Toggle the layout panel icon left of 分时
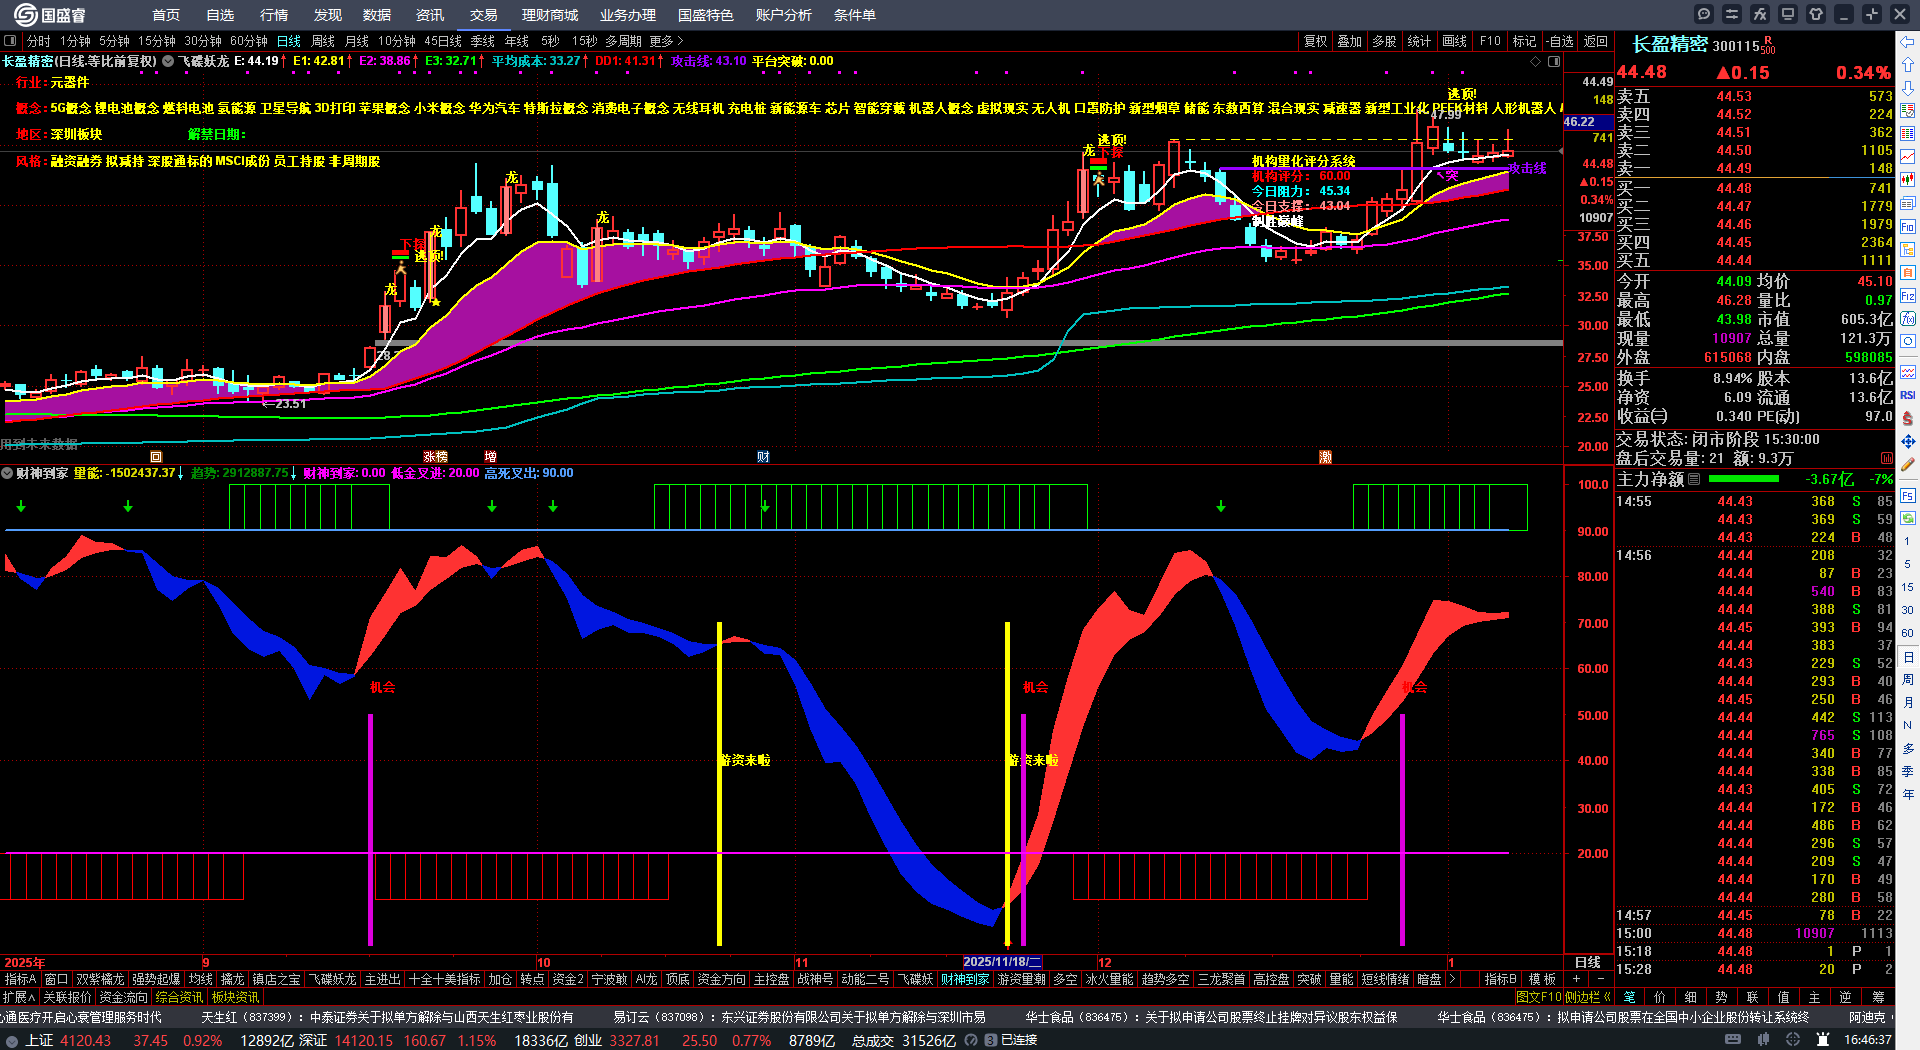Viewport: 1920px width, 1050px height. [x=10, y=41]
